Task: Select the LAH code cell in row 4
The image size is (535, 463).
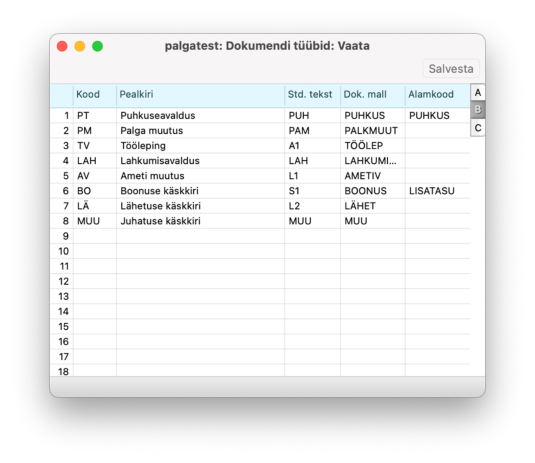Action: coord(95,161)
